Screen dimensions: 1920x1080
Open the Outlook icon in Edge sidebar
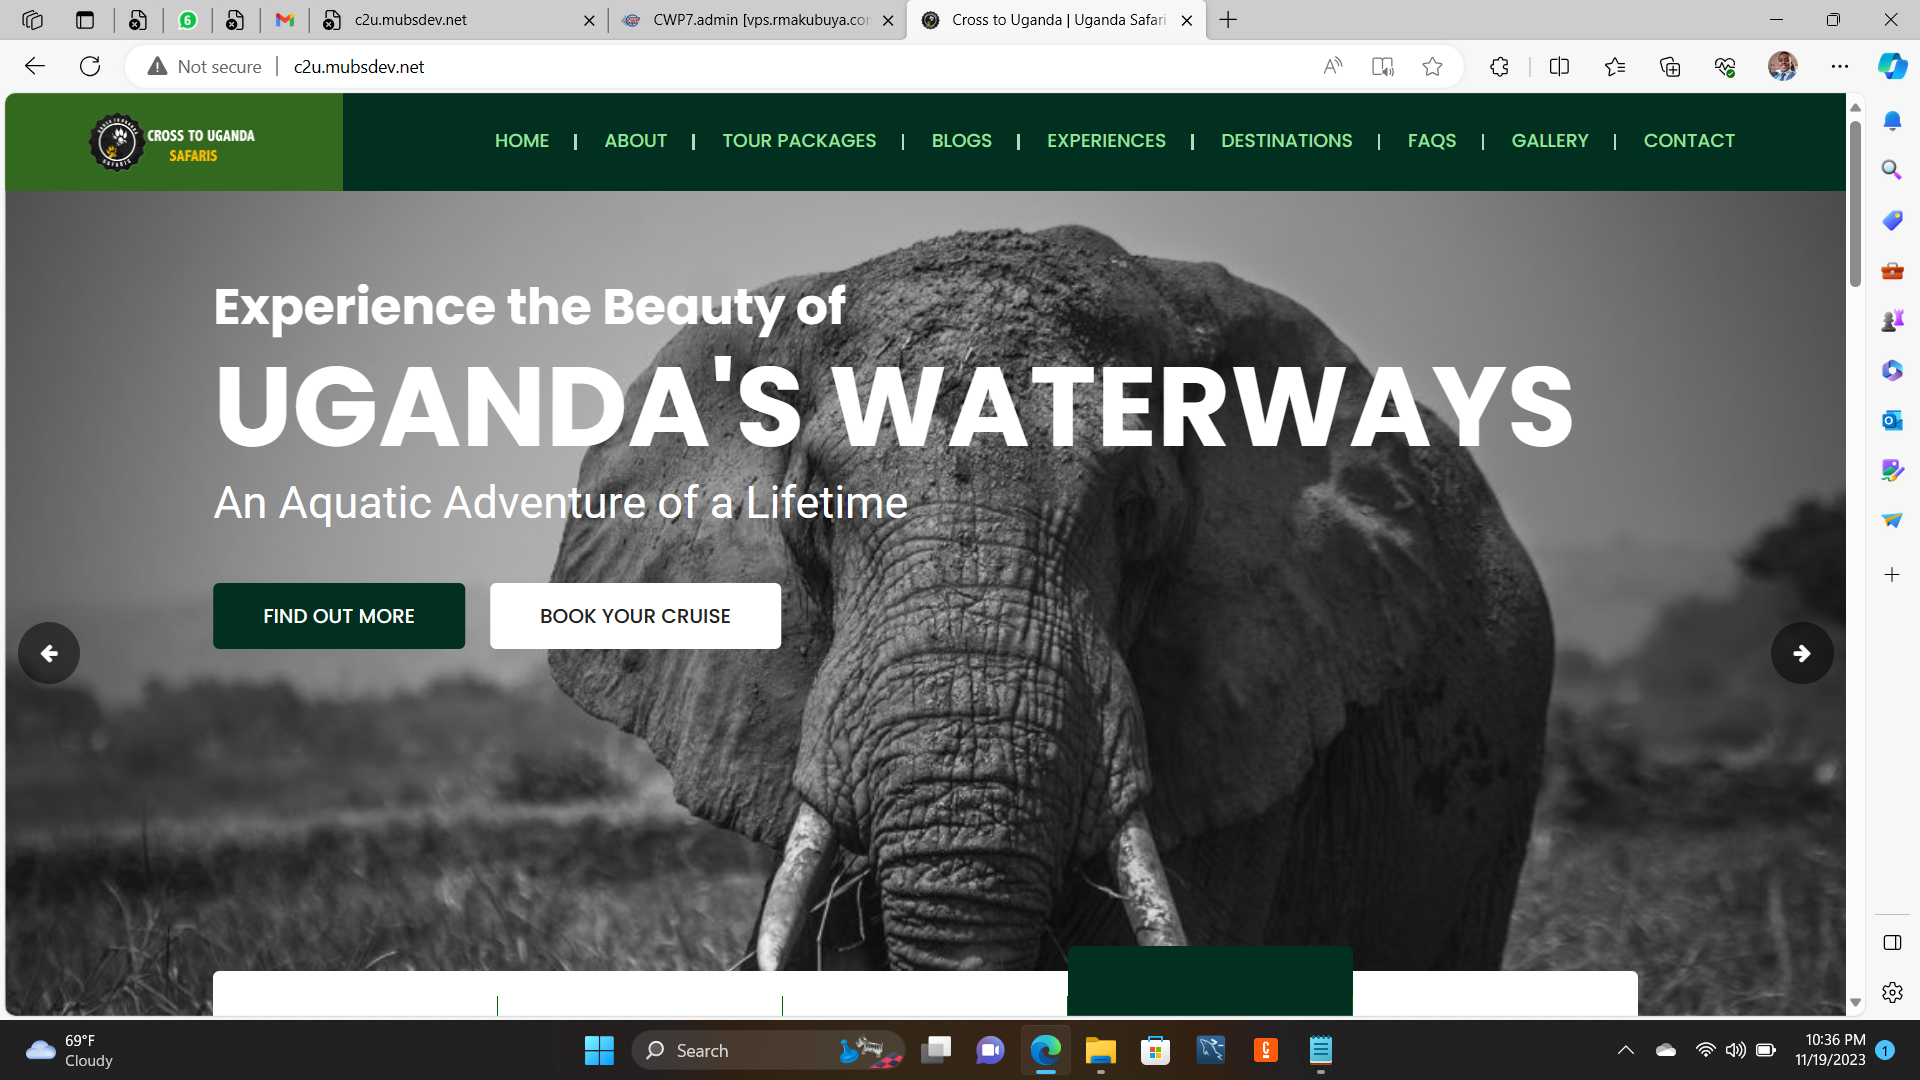point(1892,420)
